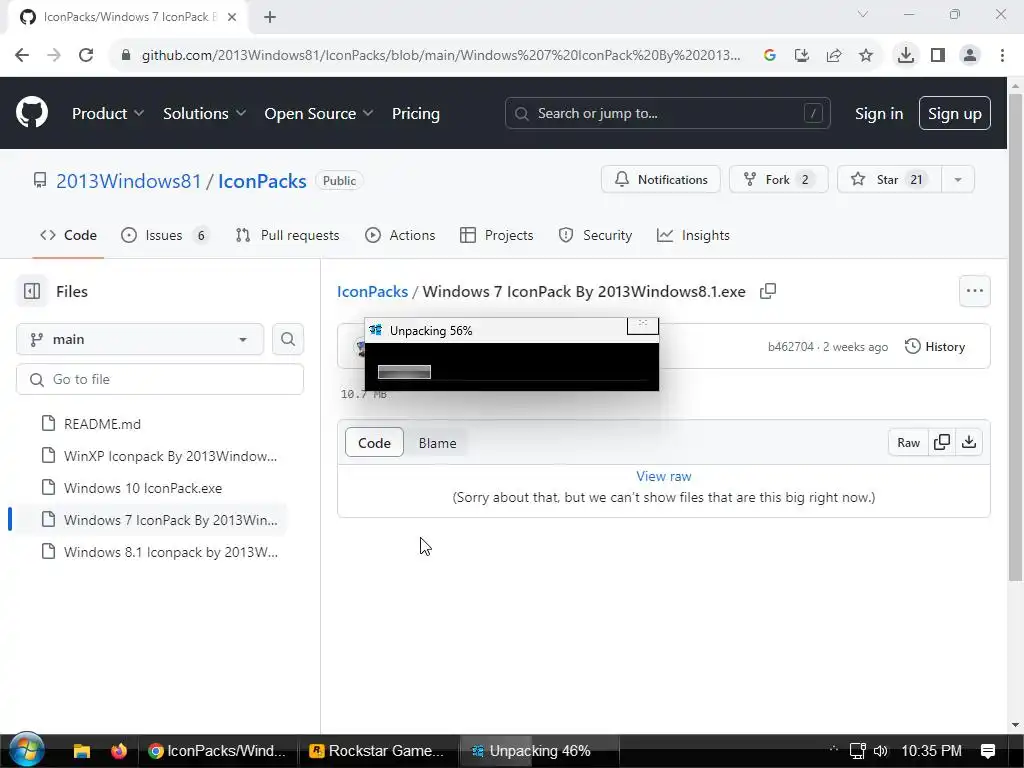Open the Chrome profile avatar

(x=970, y=56)
